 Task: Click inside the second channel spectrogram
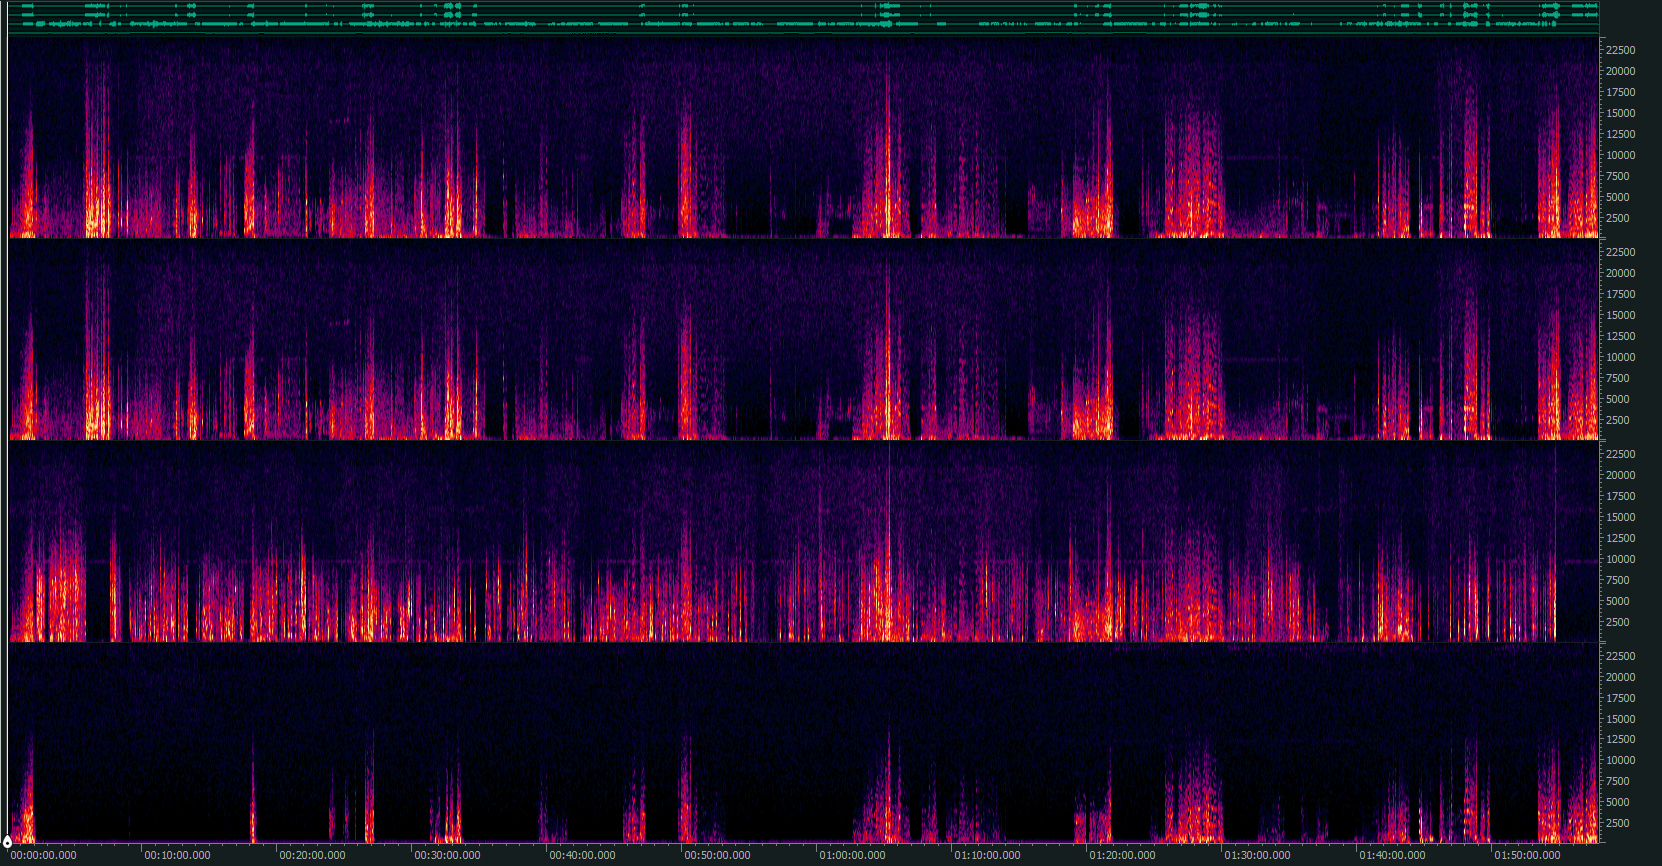804,340
